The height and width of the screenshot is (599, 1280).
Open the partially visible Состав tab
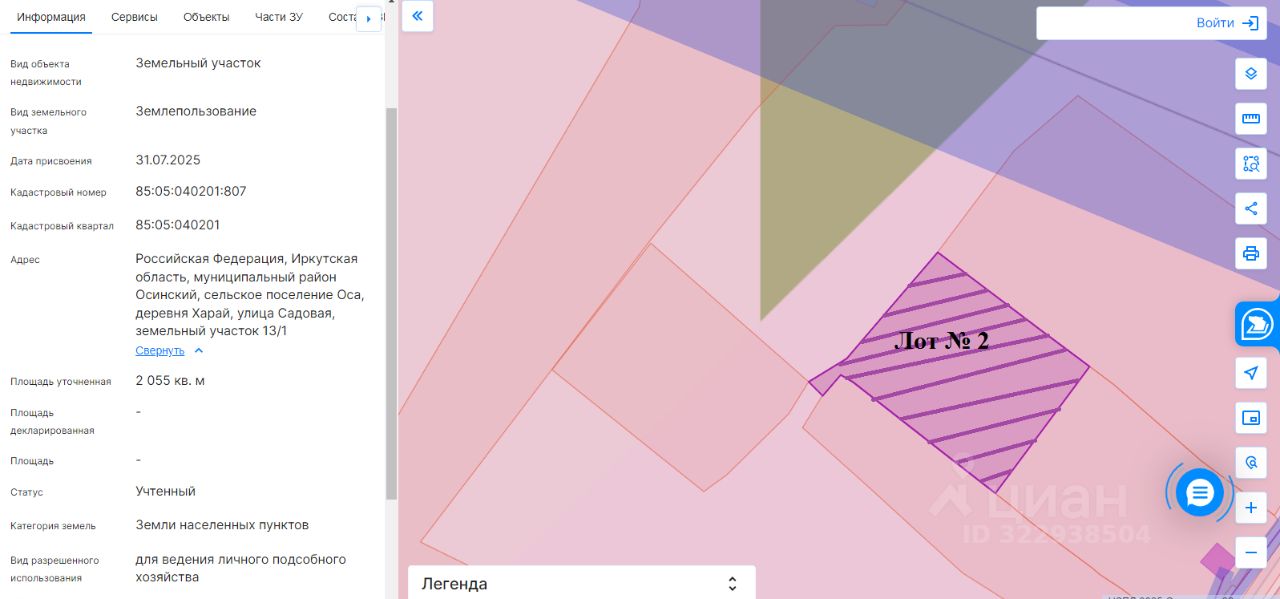pyautogui.click(x=342, y=17)
